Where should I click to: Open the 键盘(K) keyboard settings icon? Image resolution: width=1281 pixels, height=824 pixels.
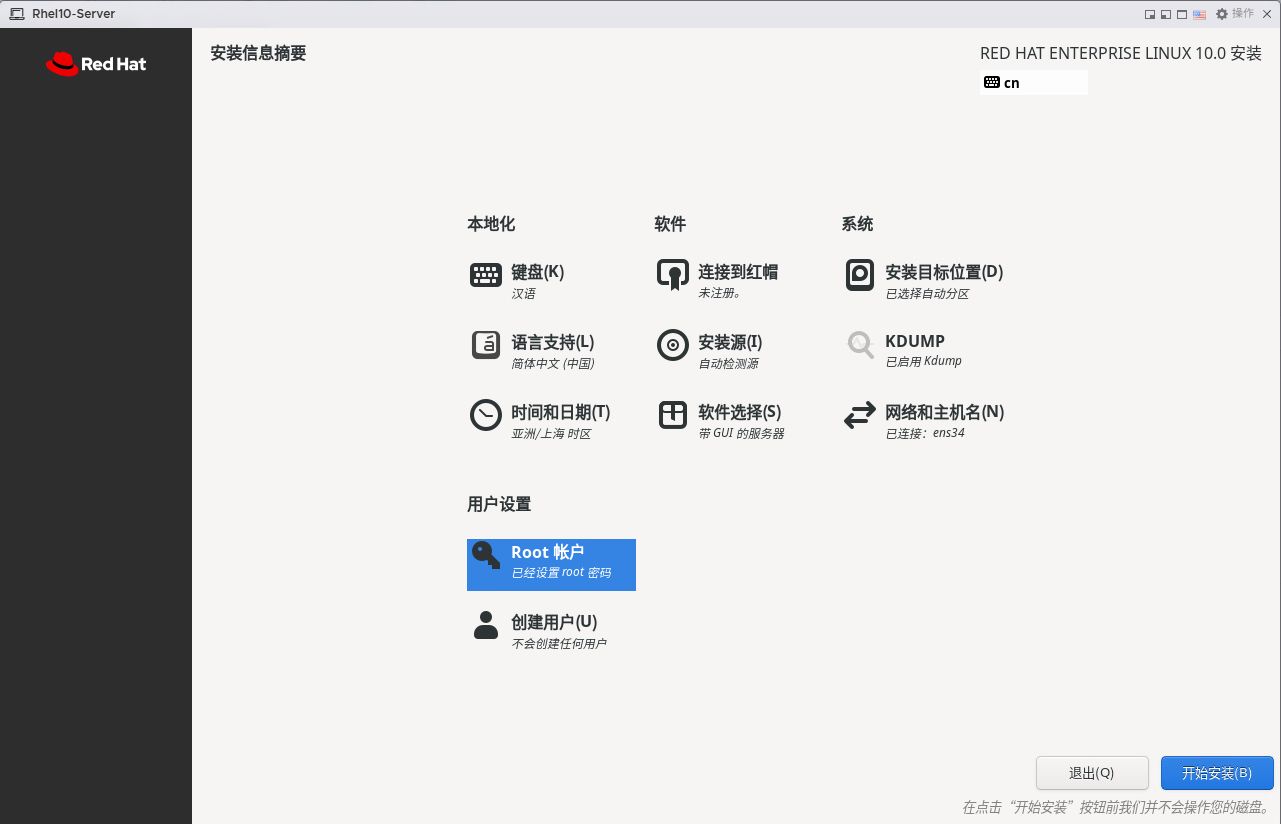tap(486, 275)
